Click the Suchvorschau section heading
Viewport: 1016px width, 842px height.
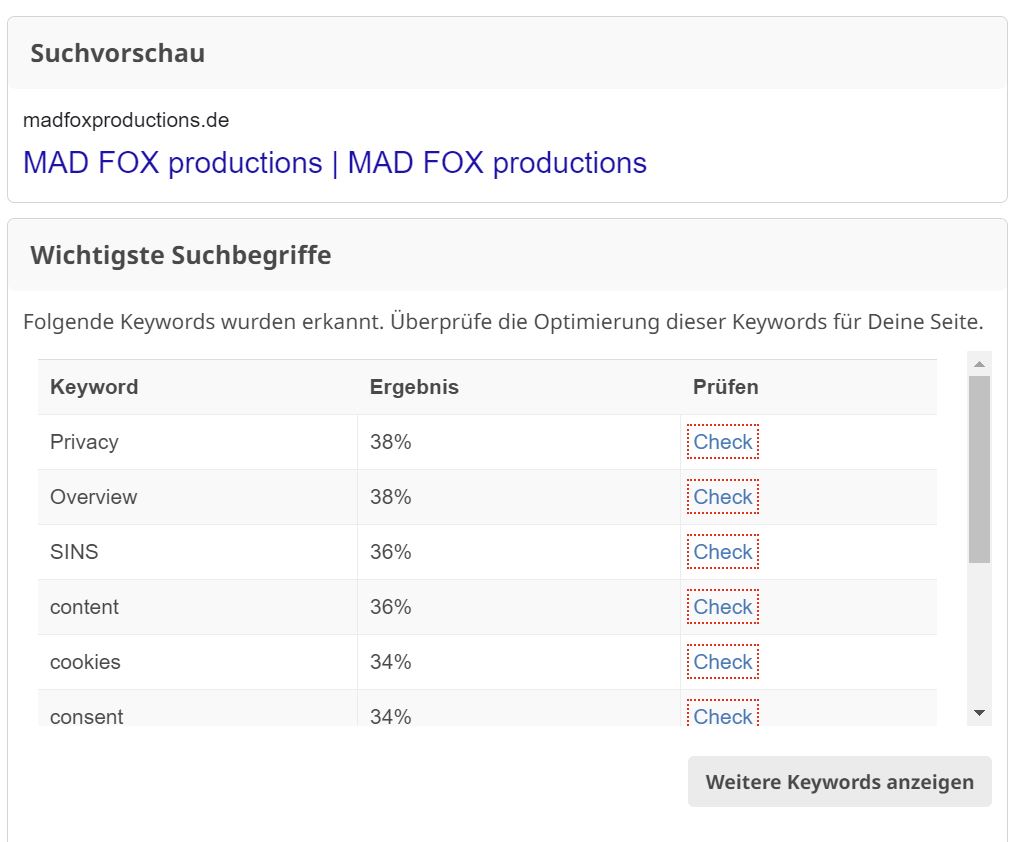tap(117, 53)
